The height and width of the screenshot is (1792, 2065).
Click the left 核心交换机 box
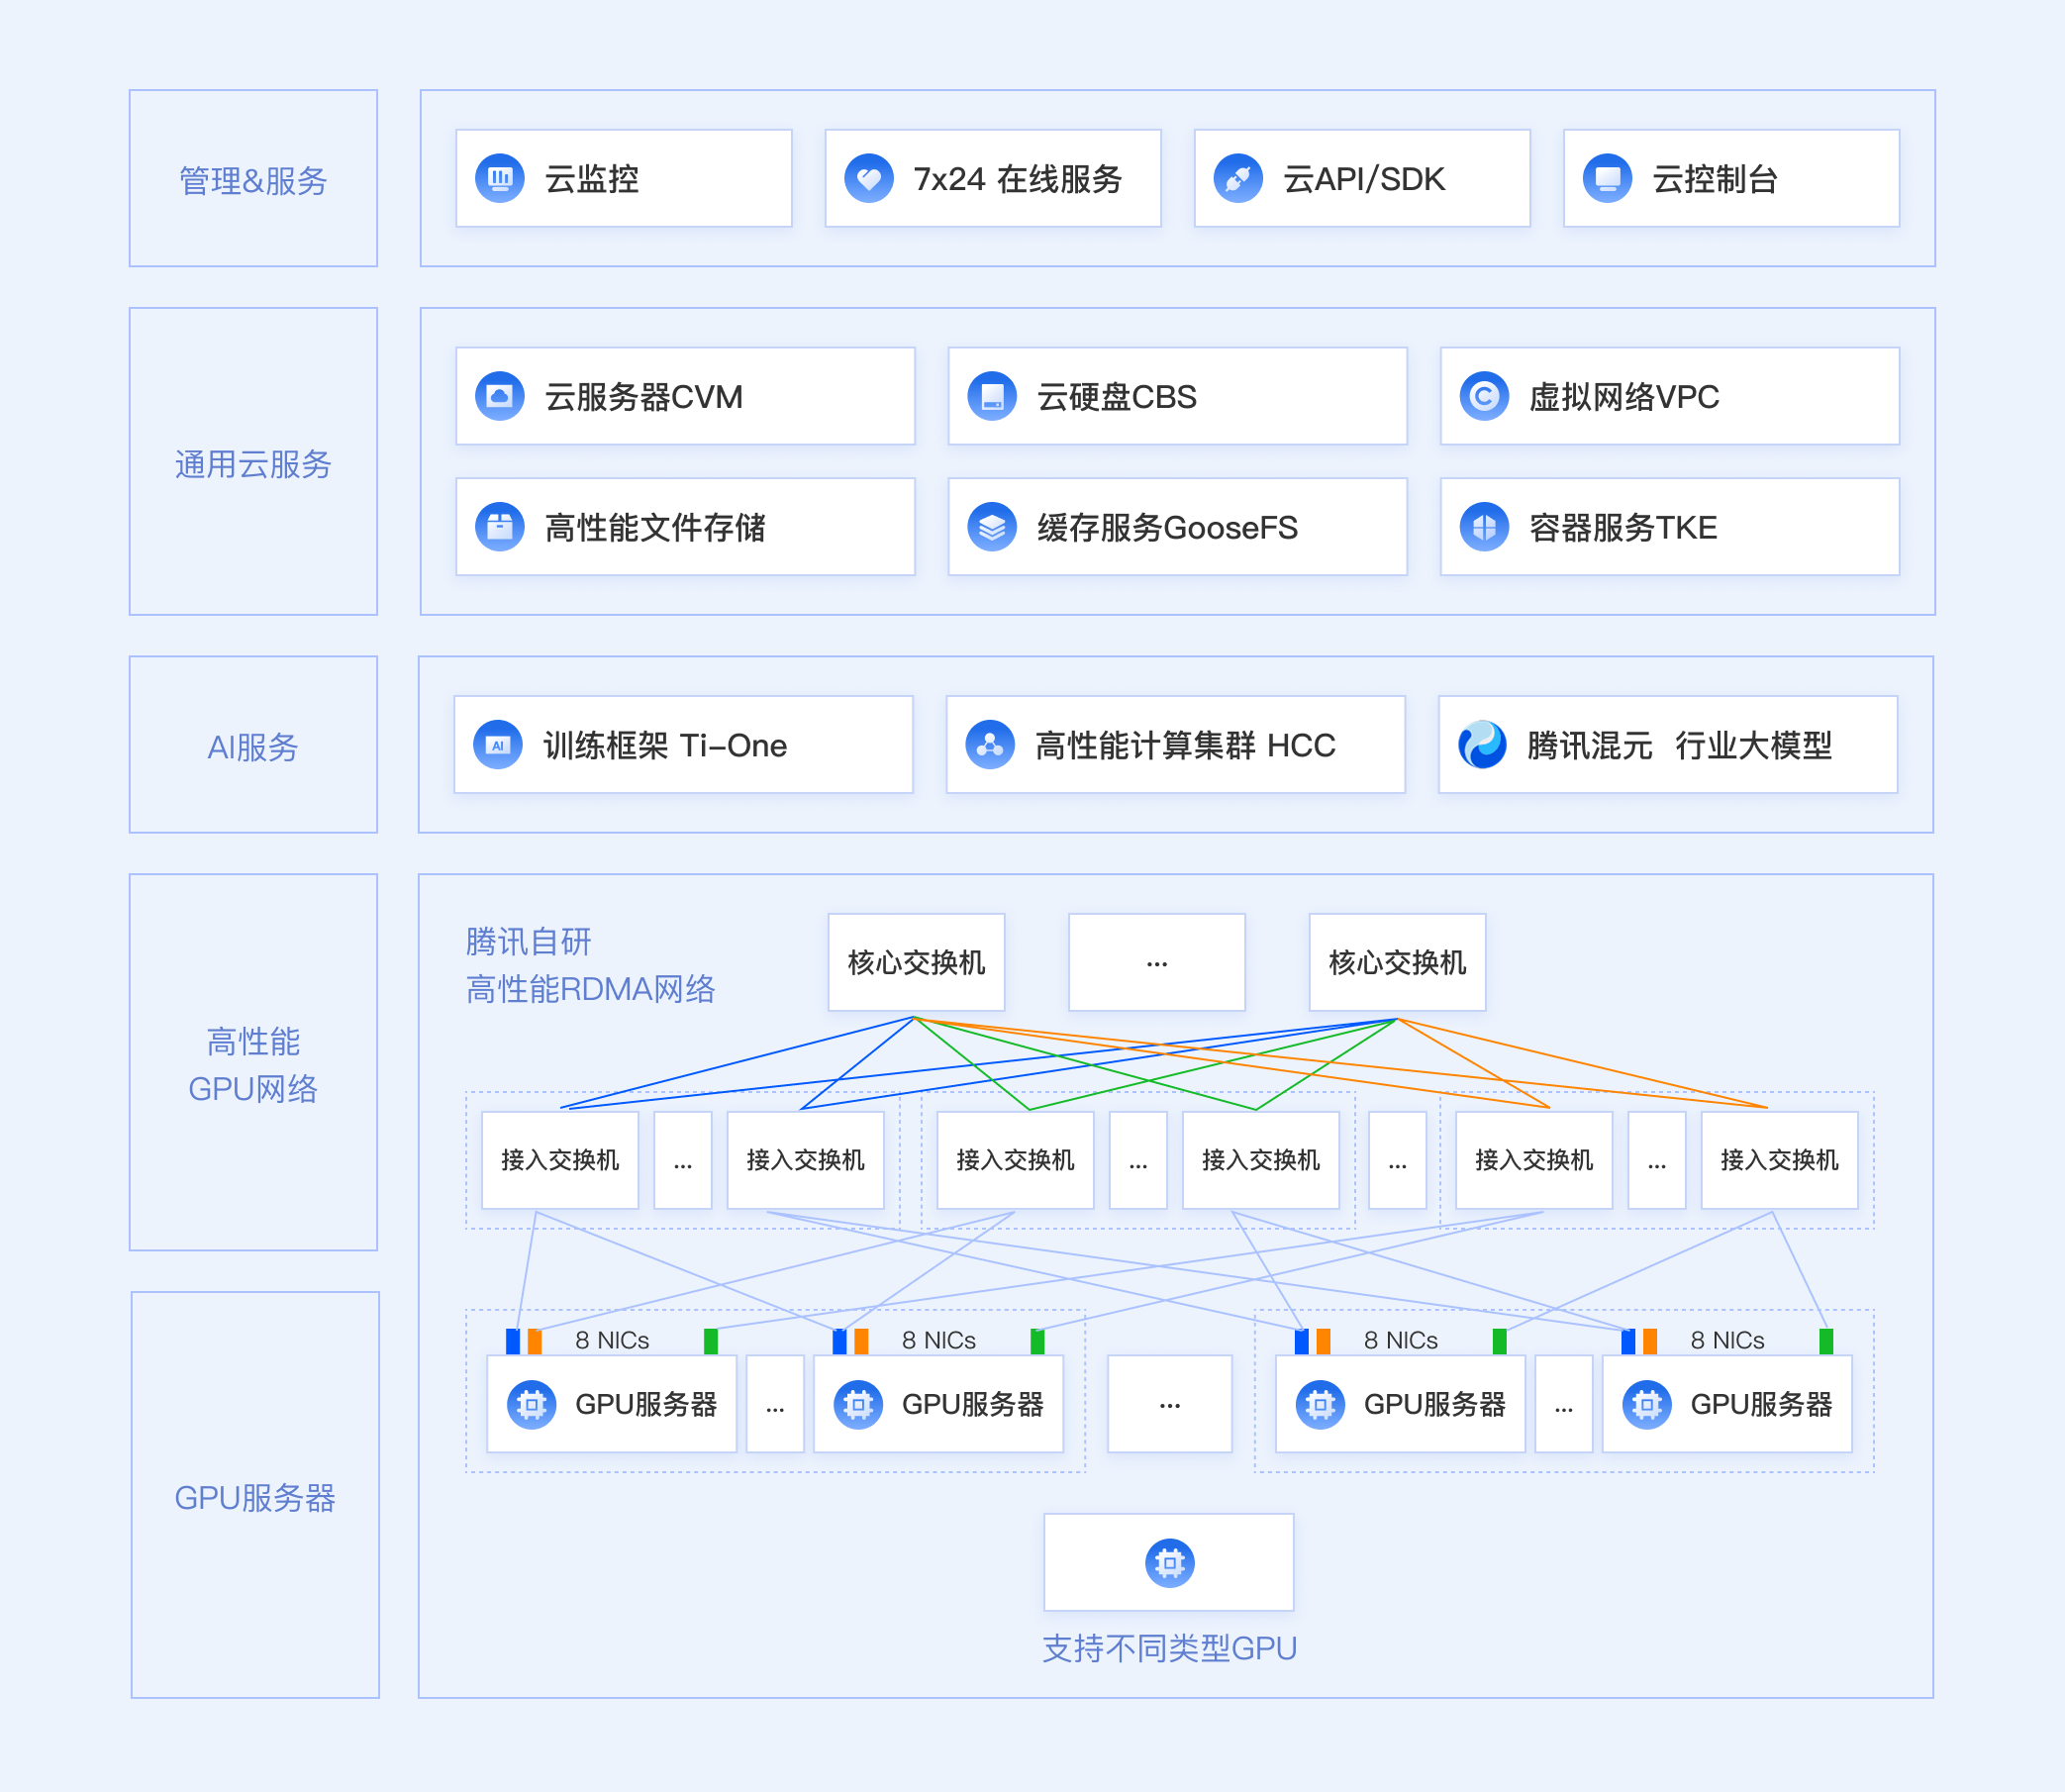pos(915,961)
